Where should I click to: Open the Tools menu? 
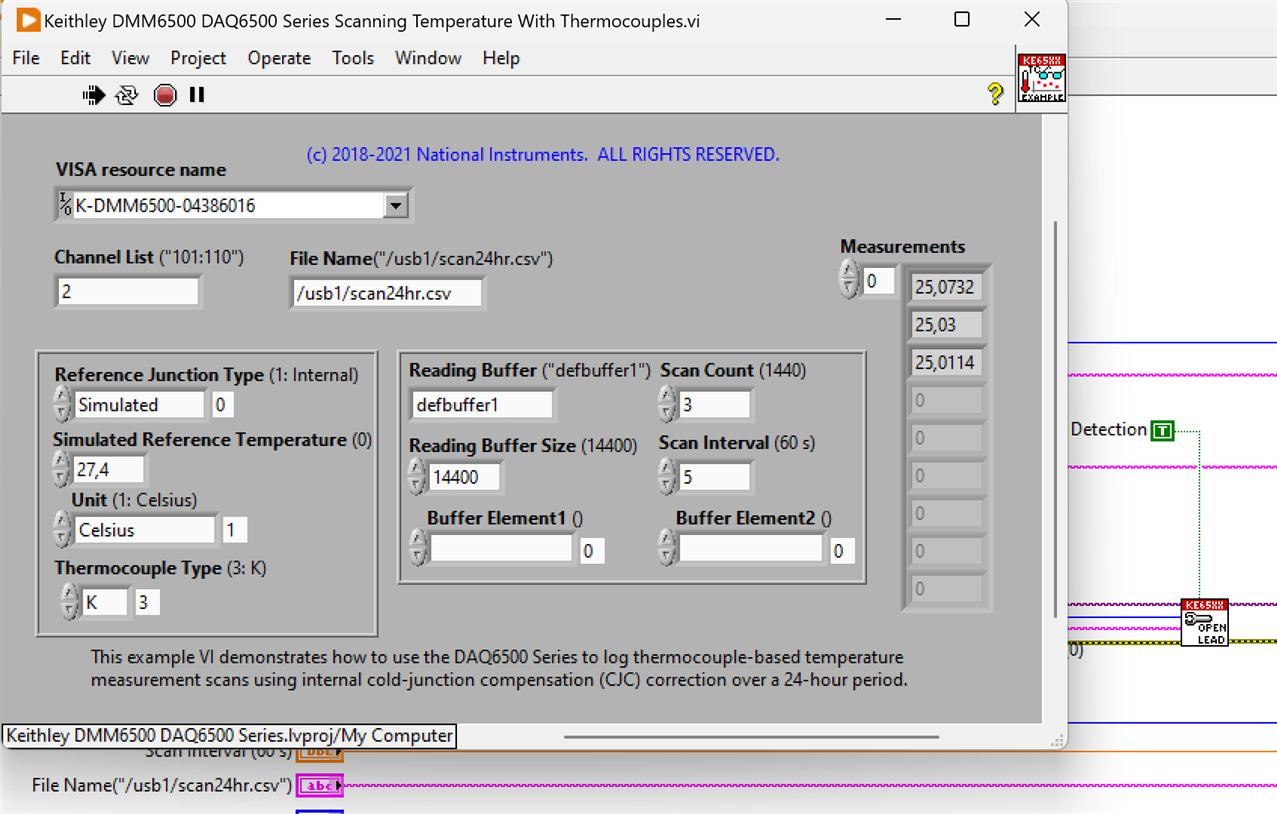tap(353, 58)
